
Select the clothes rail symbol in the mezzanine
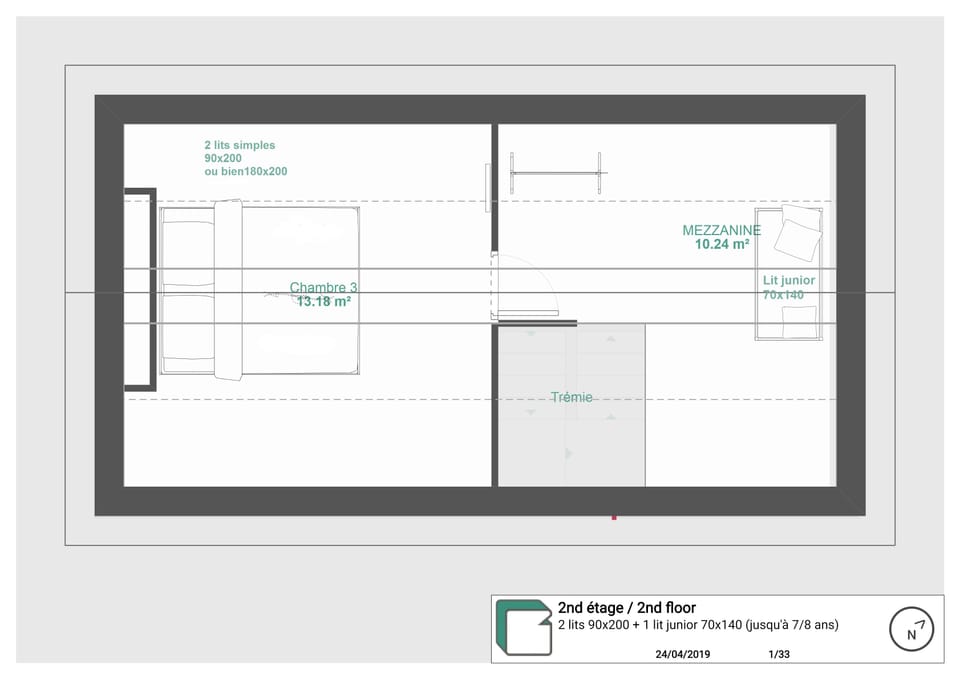(557, 172)
